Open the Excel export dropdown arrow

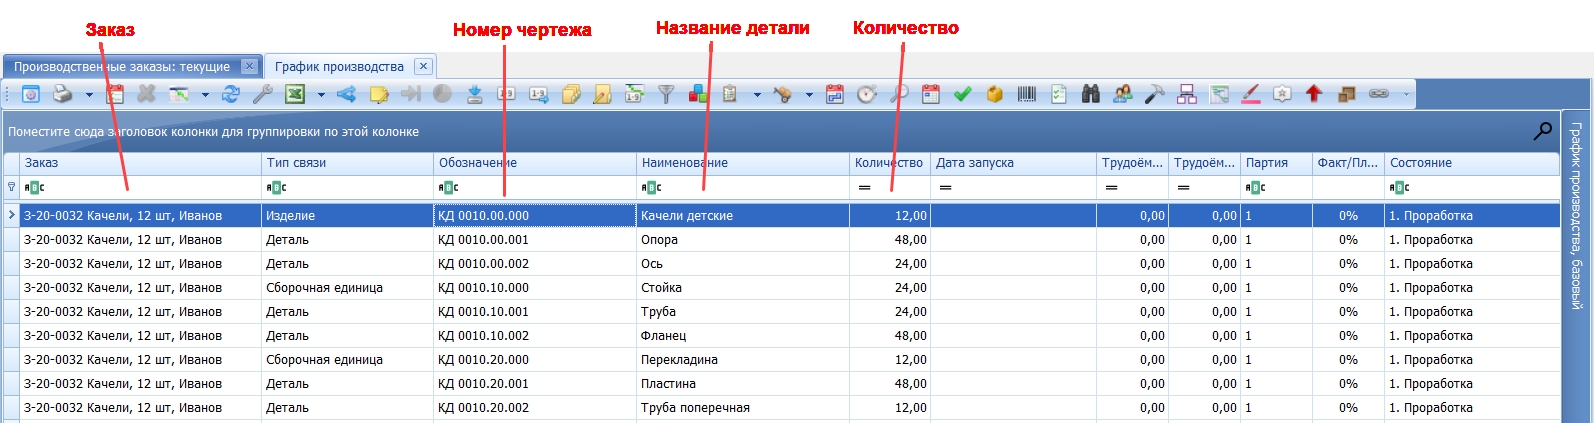[x=321, y=95]
